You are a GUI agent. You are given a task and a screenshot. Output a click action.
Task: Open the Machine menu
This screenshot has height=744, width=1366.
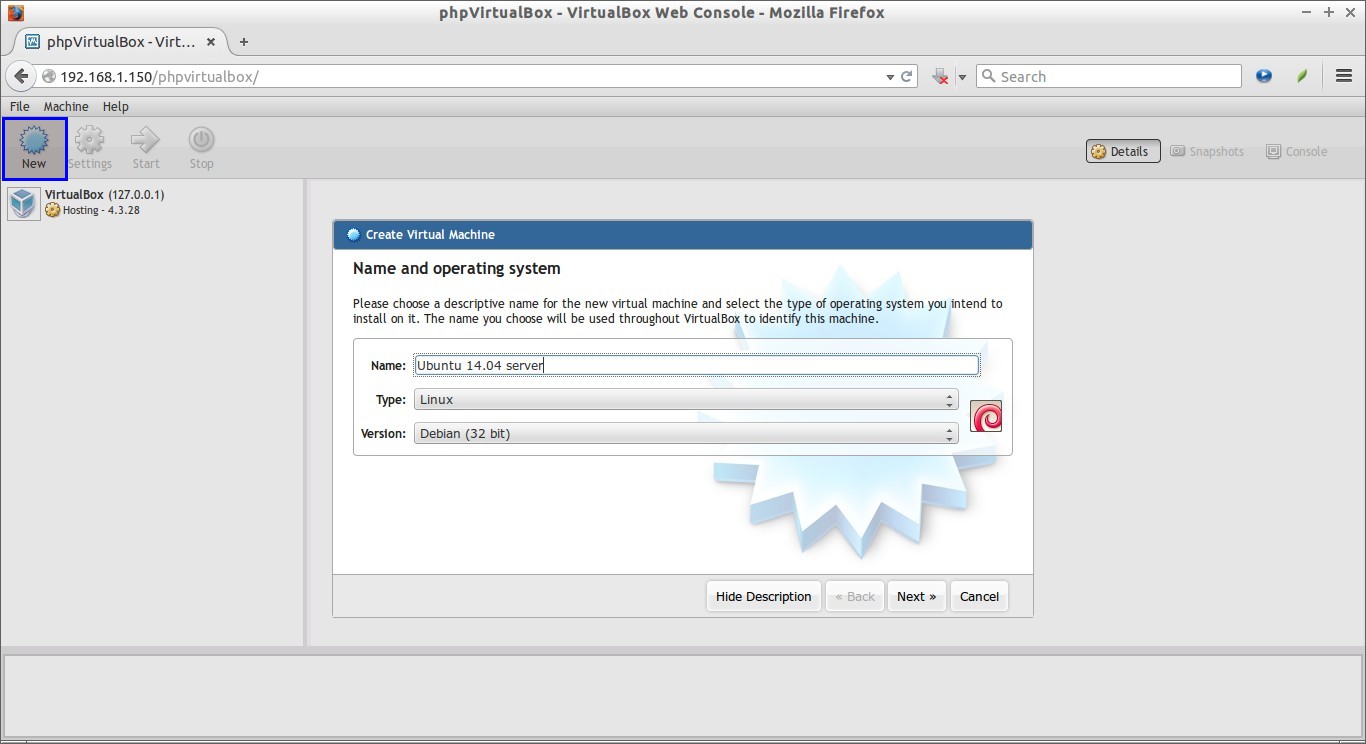[x=66, y=106]
